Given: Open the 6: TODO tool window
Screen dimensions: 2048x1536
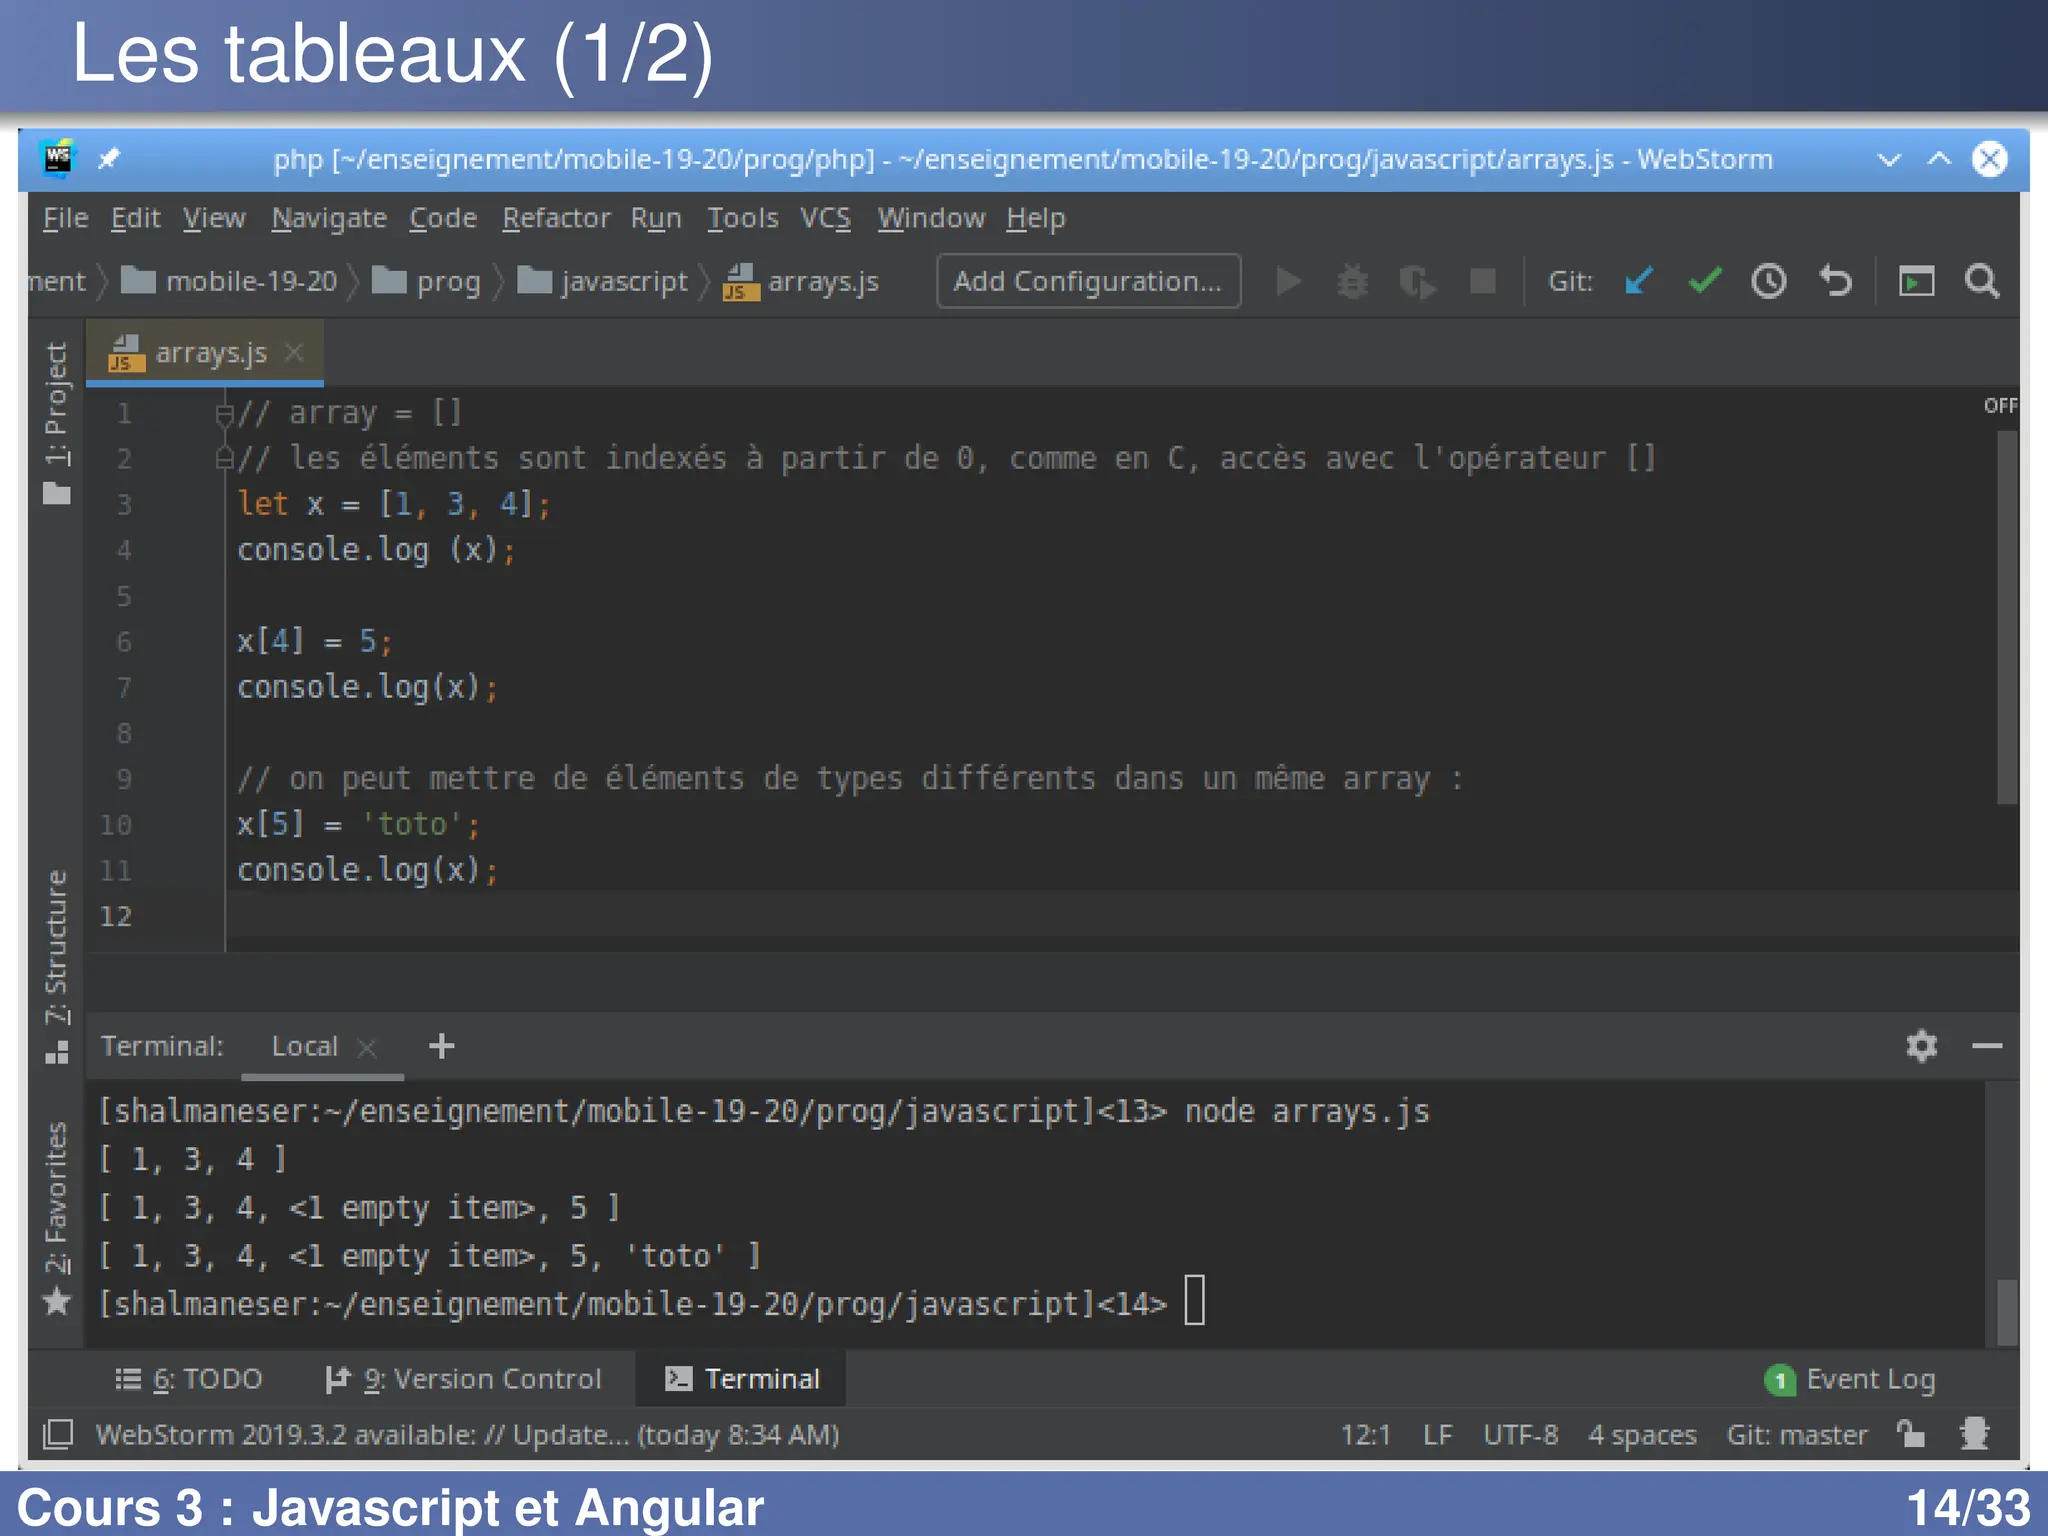Looking at the screenshot, I should [x=189, y=1379].
